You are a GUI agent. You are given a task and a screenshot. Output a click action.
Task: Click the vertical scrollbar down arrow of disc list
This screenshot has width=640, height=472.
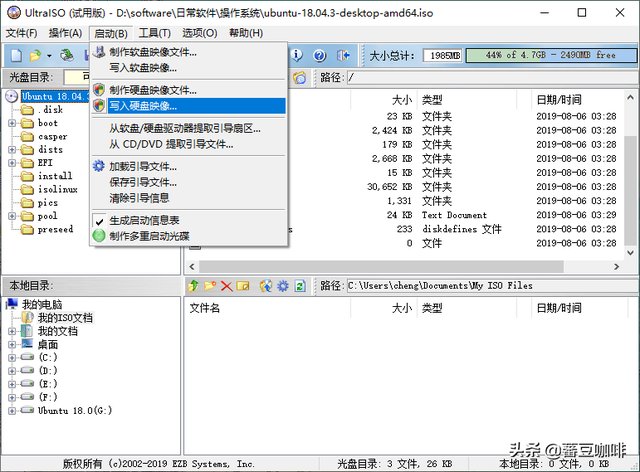630,253
